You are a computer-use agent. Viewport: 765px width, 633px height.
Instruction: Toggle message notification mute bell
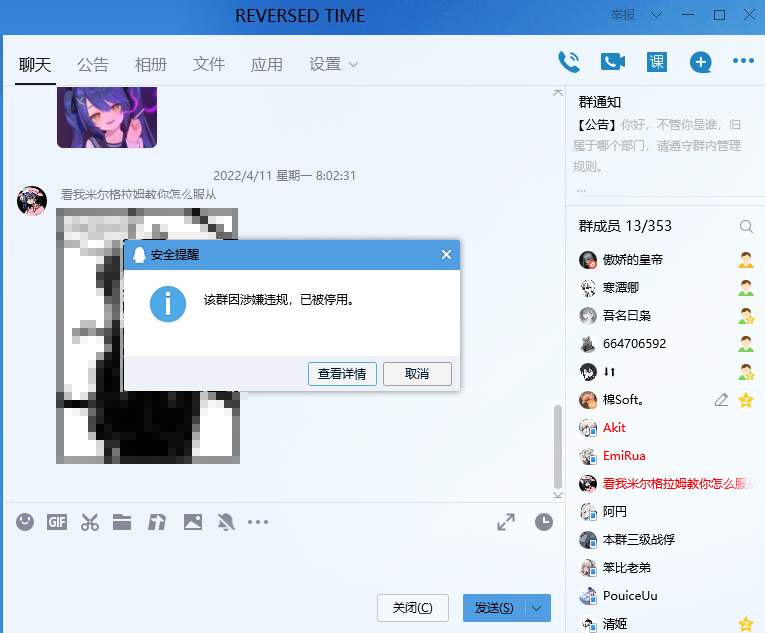tap(226, 522)
